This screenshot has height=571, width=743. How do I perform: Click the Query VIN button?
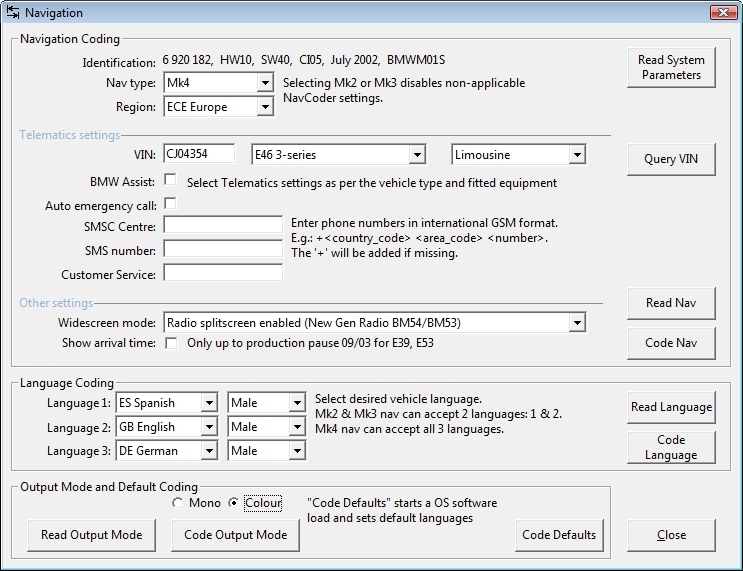click(x=671, y=159)
